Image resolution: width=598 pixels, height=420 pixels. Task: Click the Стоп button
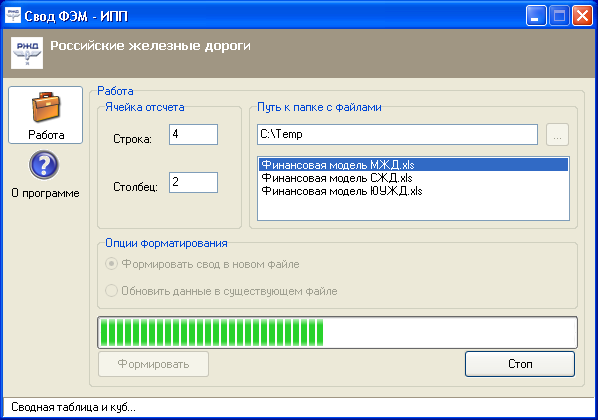click(520, 364)
